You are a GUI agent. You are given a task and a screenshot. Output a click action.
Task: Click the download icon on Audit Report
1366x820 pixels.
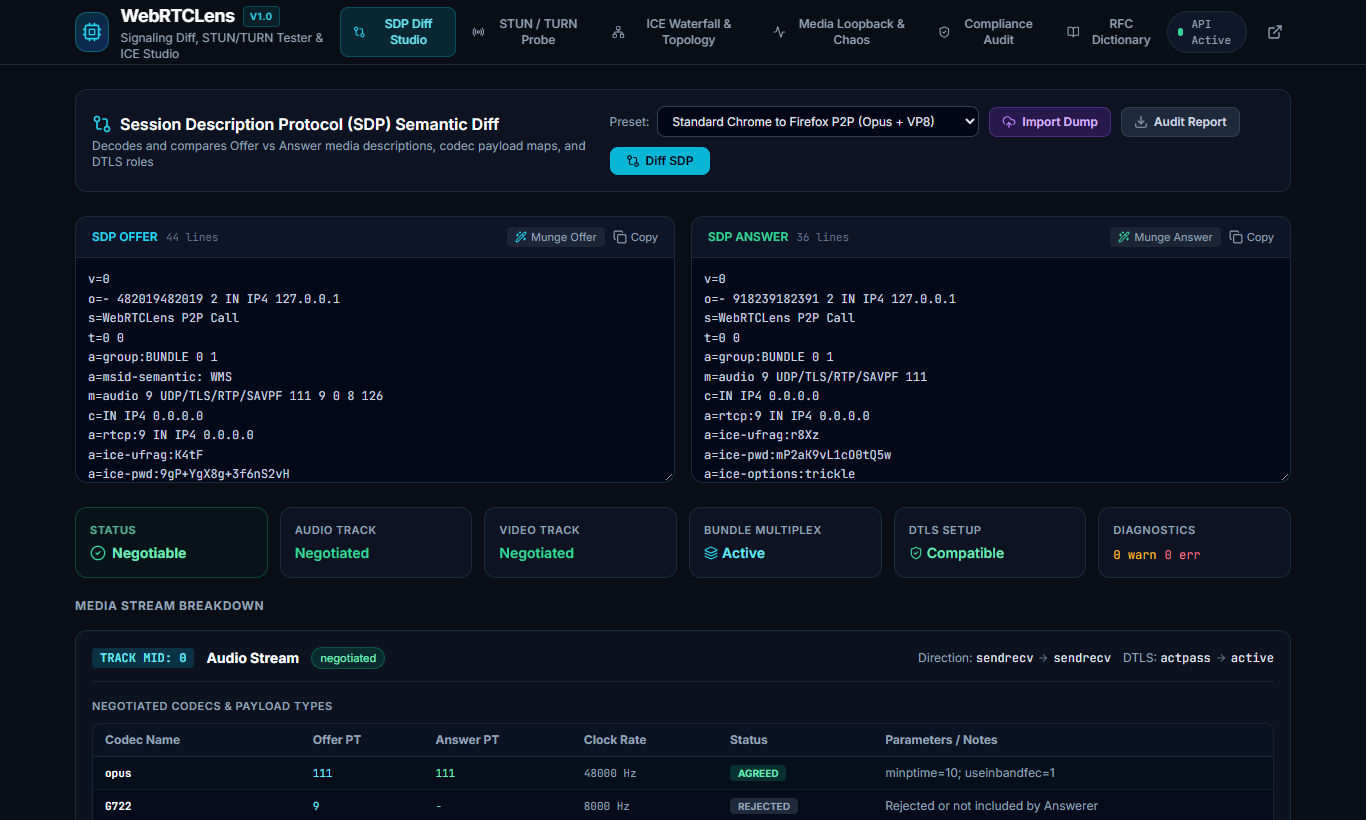click(1141, 122)
